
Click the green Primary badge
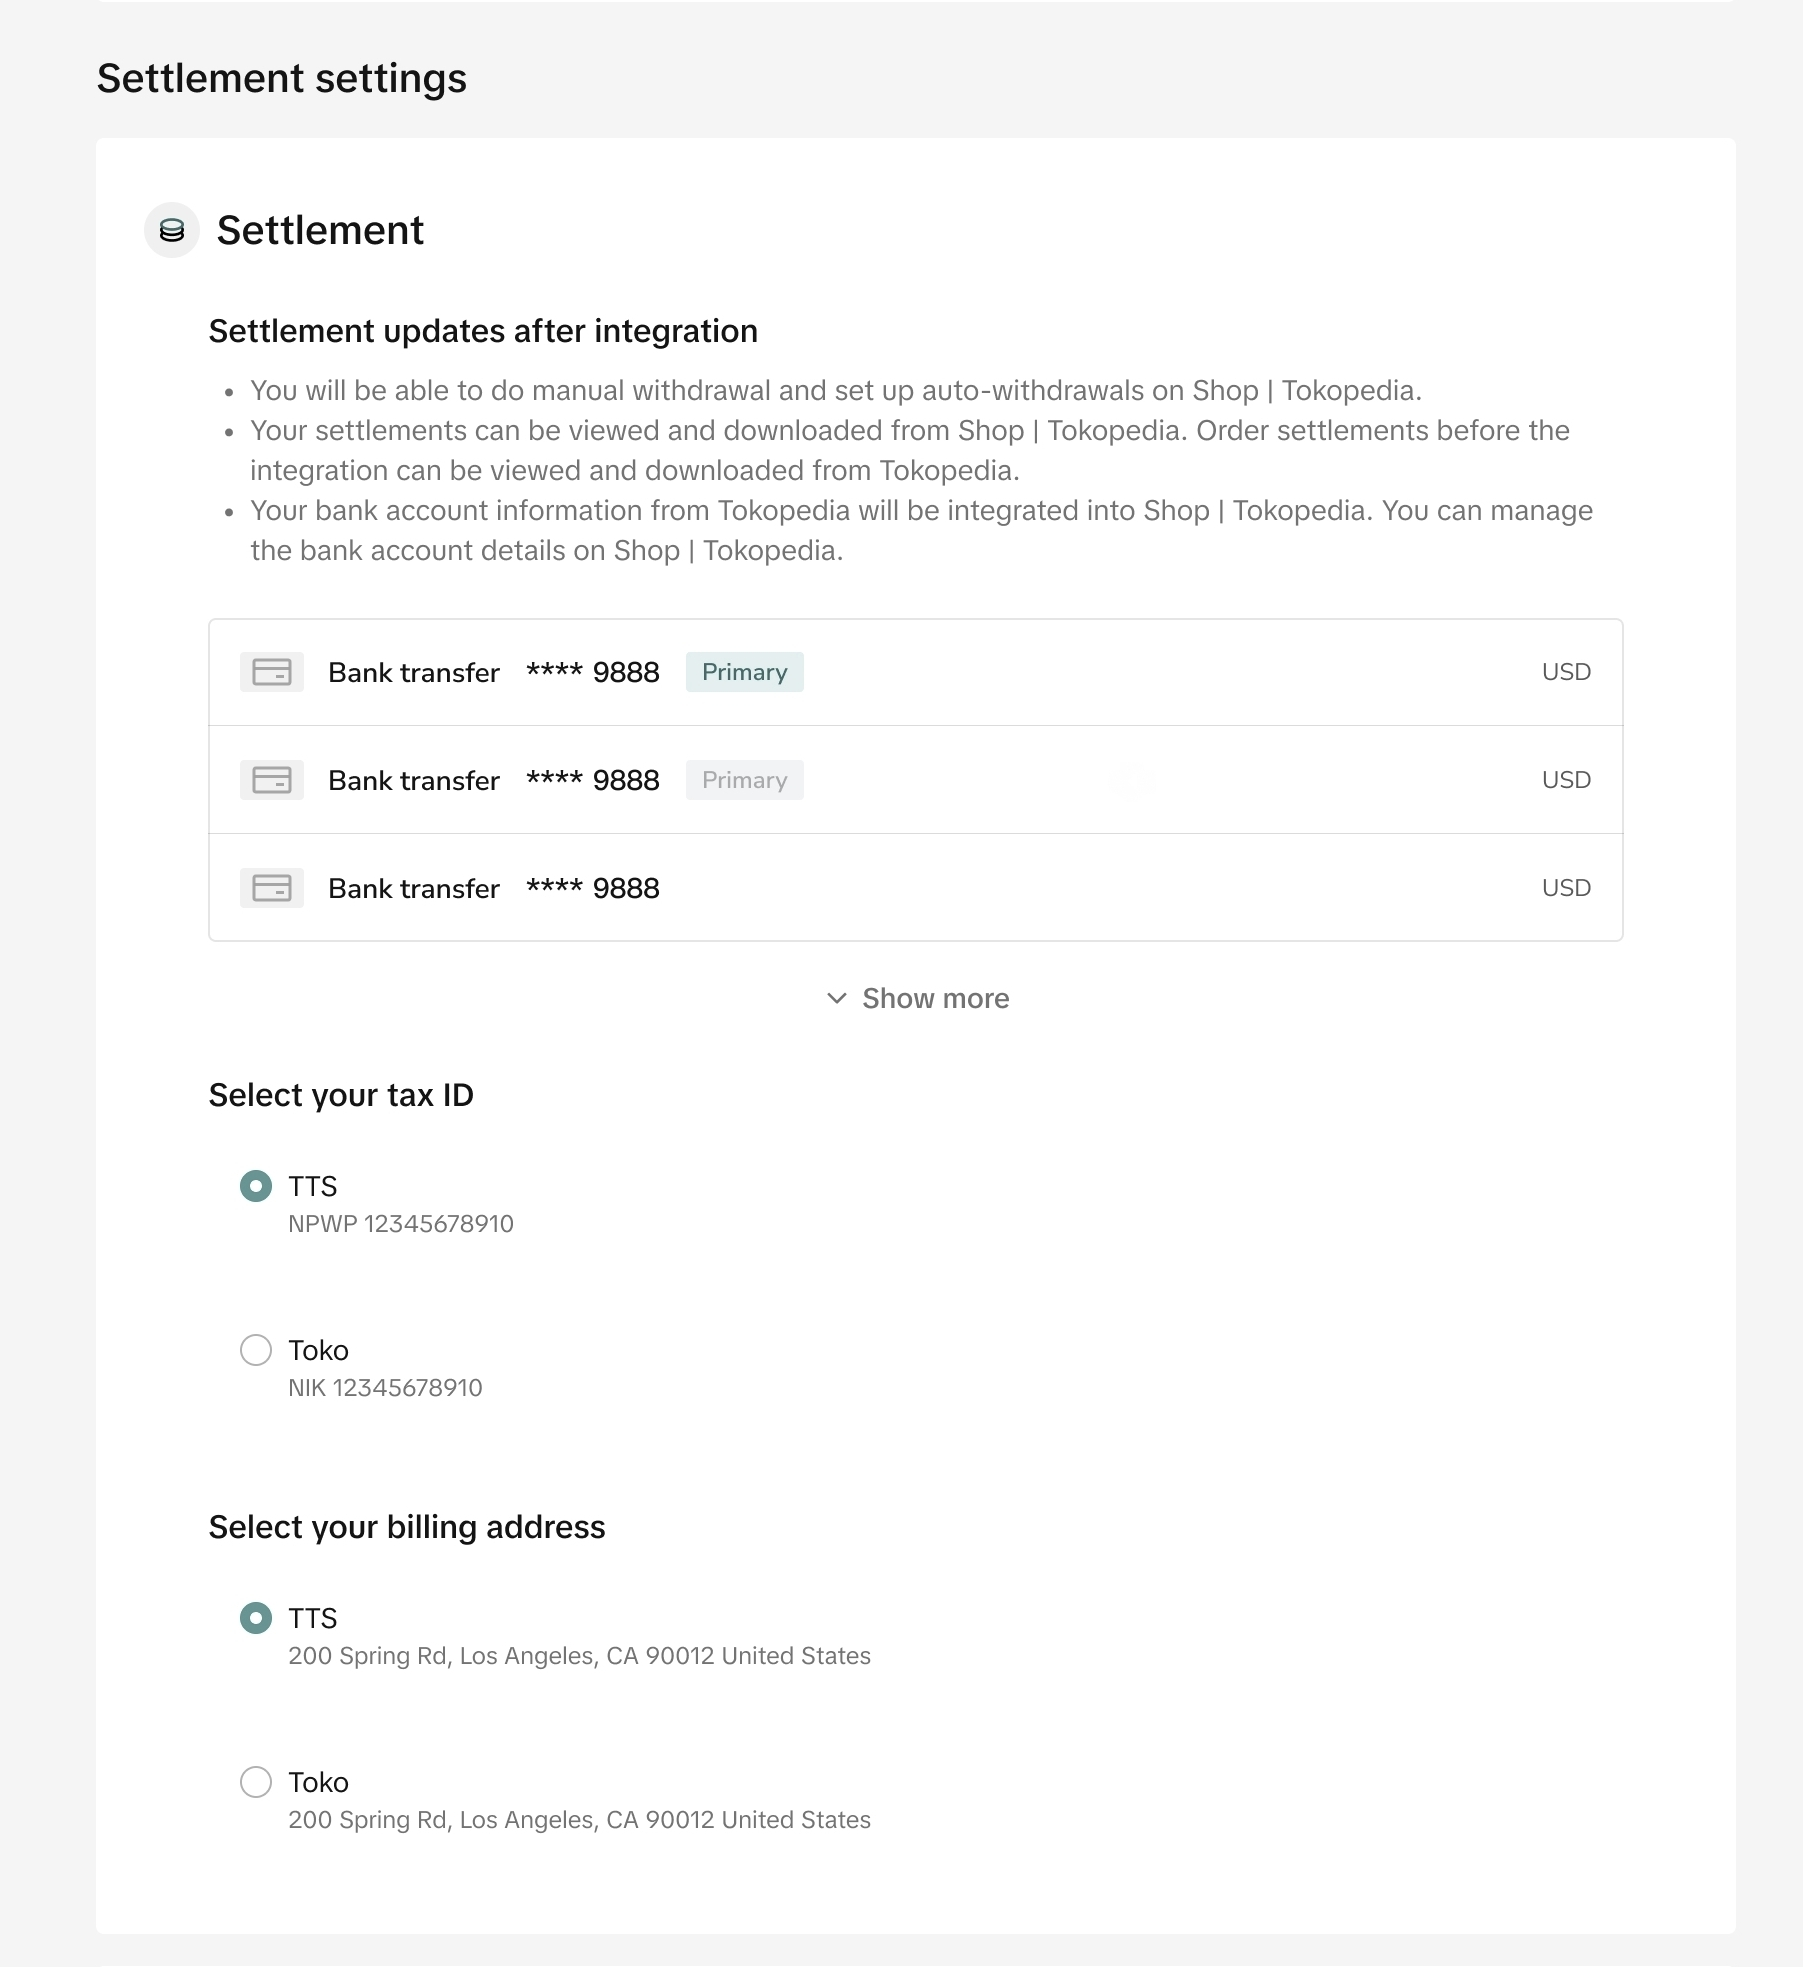tap(744, 672)
